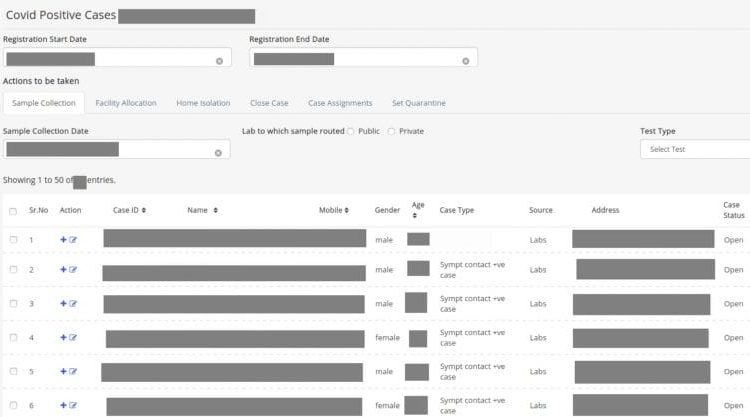Click the Gender column header

(387, 210)
